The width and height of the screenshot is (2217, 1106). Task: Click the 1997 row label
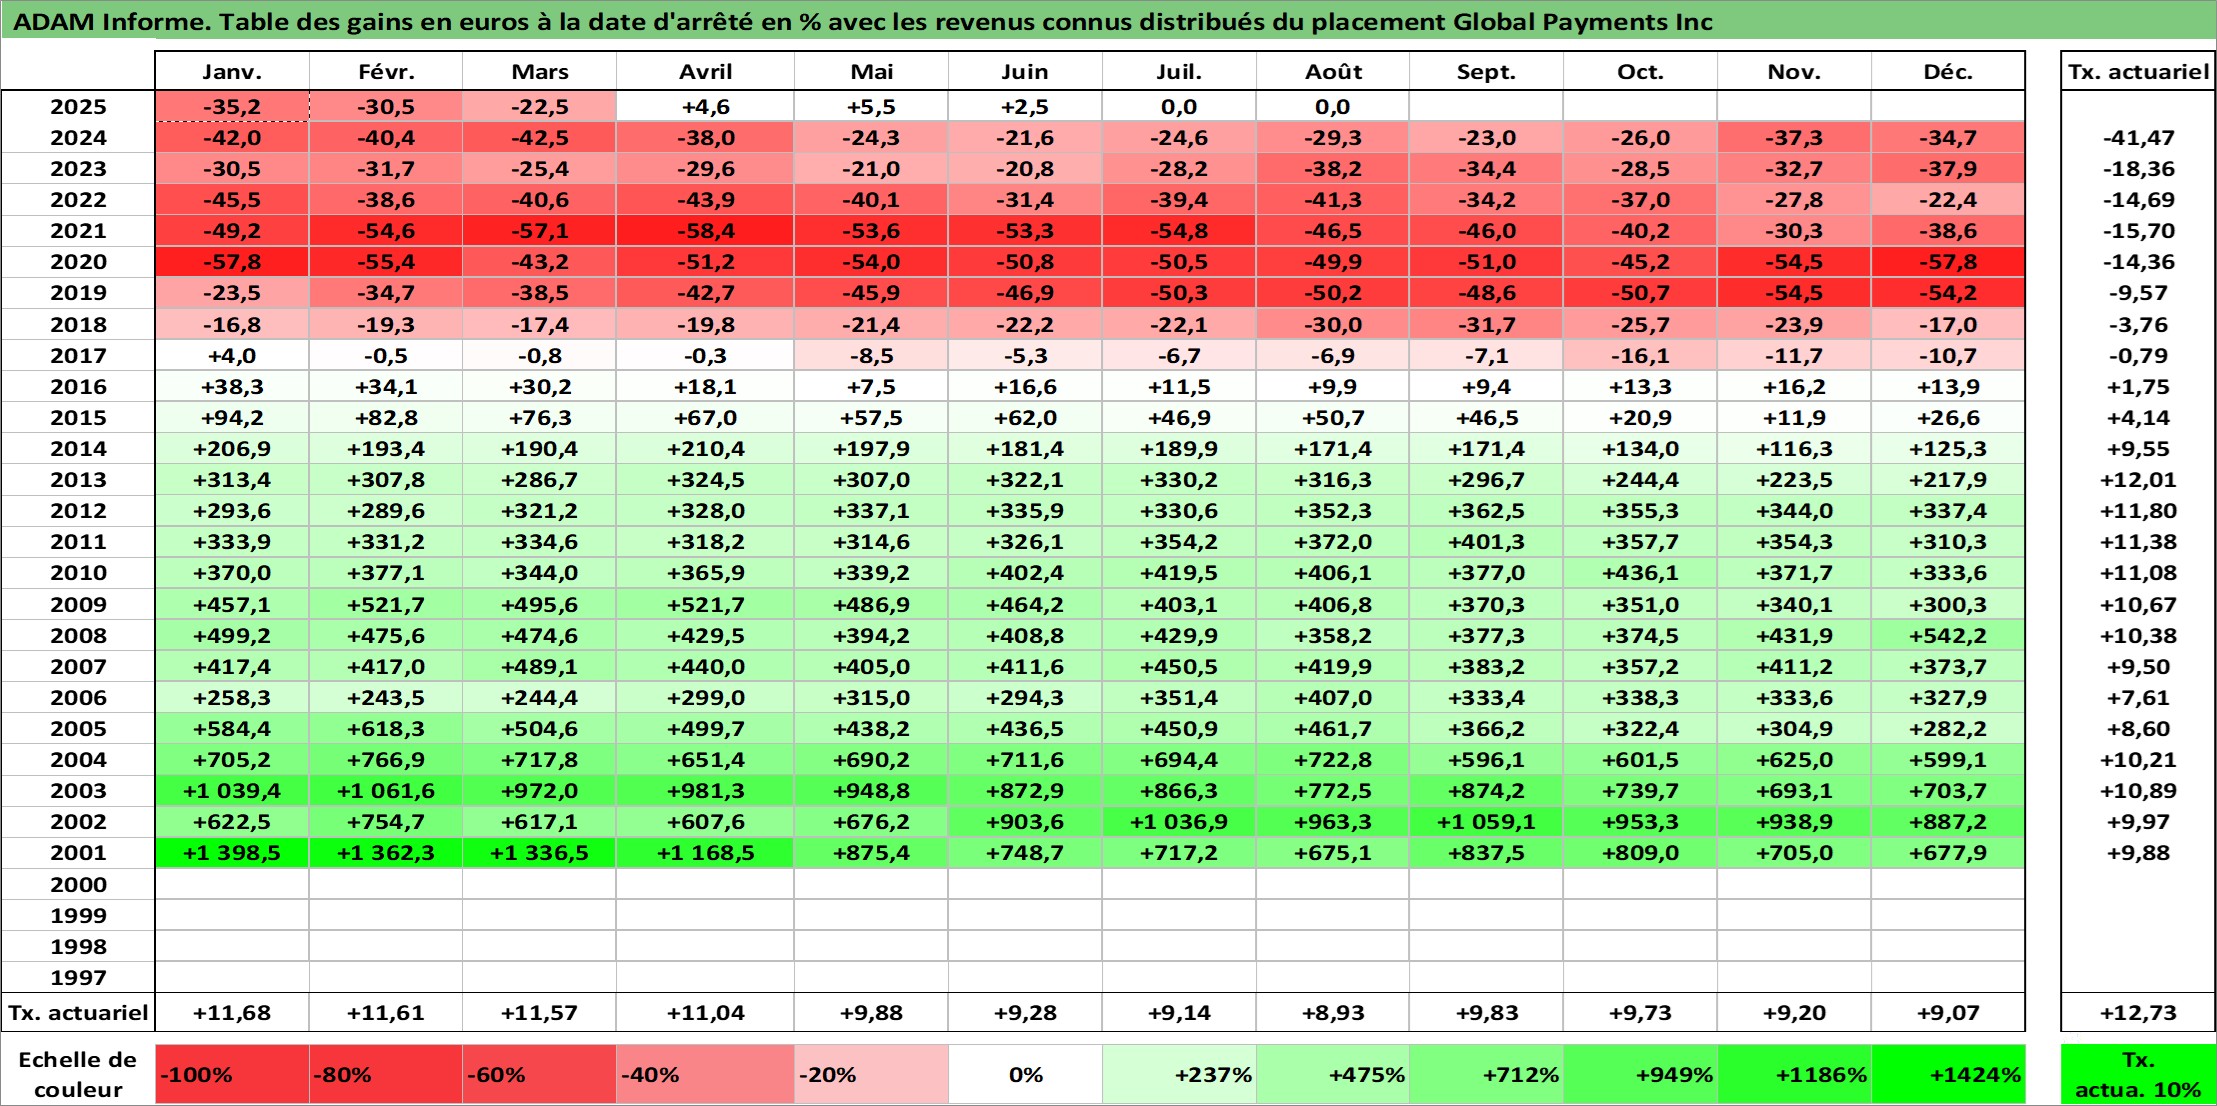(78, 977)
